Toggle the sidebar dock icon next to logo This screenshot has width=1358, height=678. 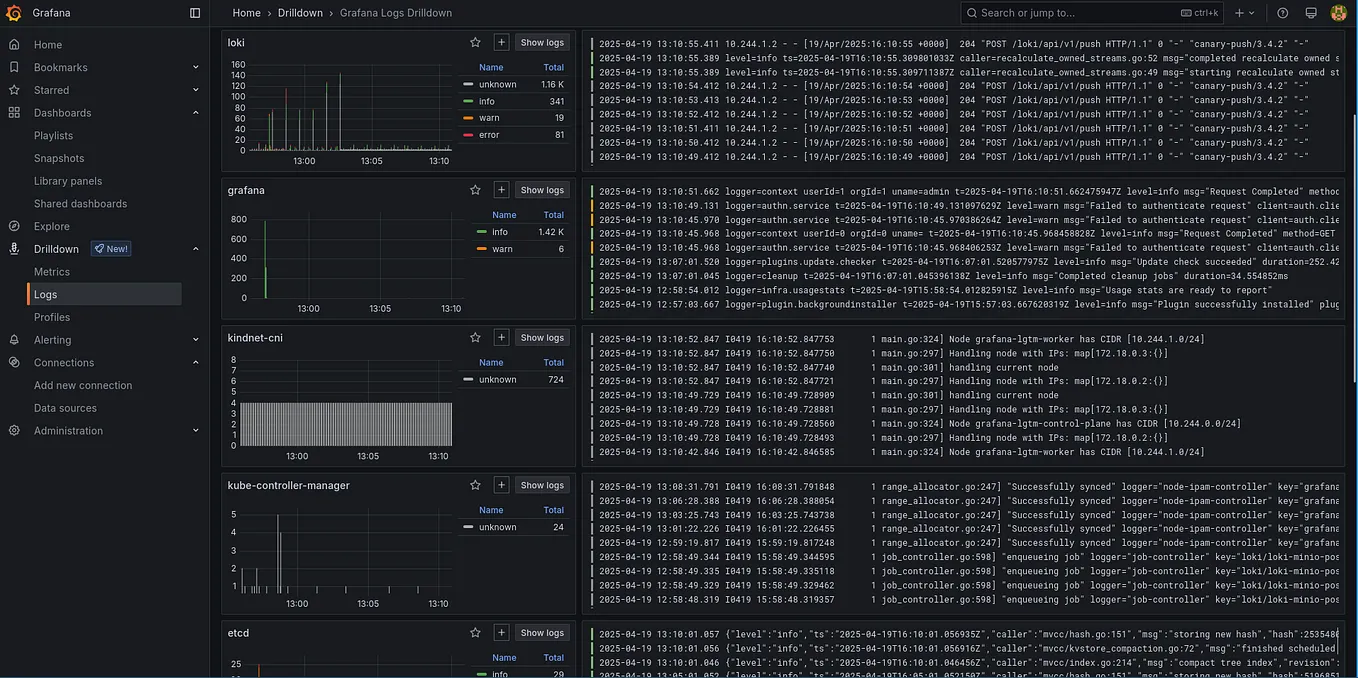[x=191, y=12]
